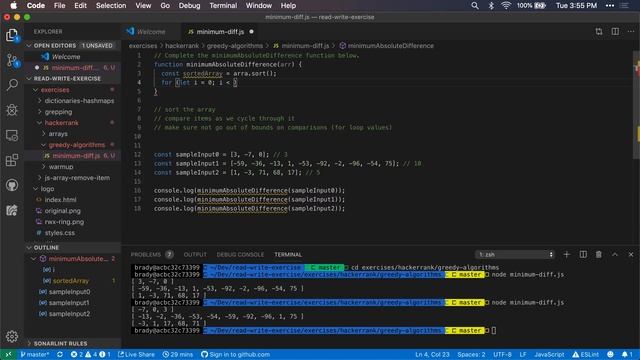Switch to the Debug Console tab
Image resolution: width=640 pixels, height=360 pixels.
(240, 254)
